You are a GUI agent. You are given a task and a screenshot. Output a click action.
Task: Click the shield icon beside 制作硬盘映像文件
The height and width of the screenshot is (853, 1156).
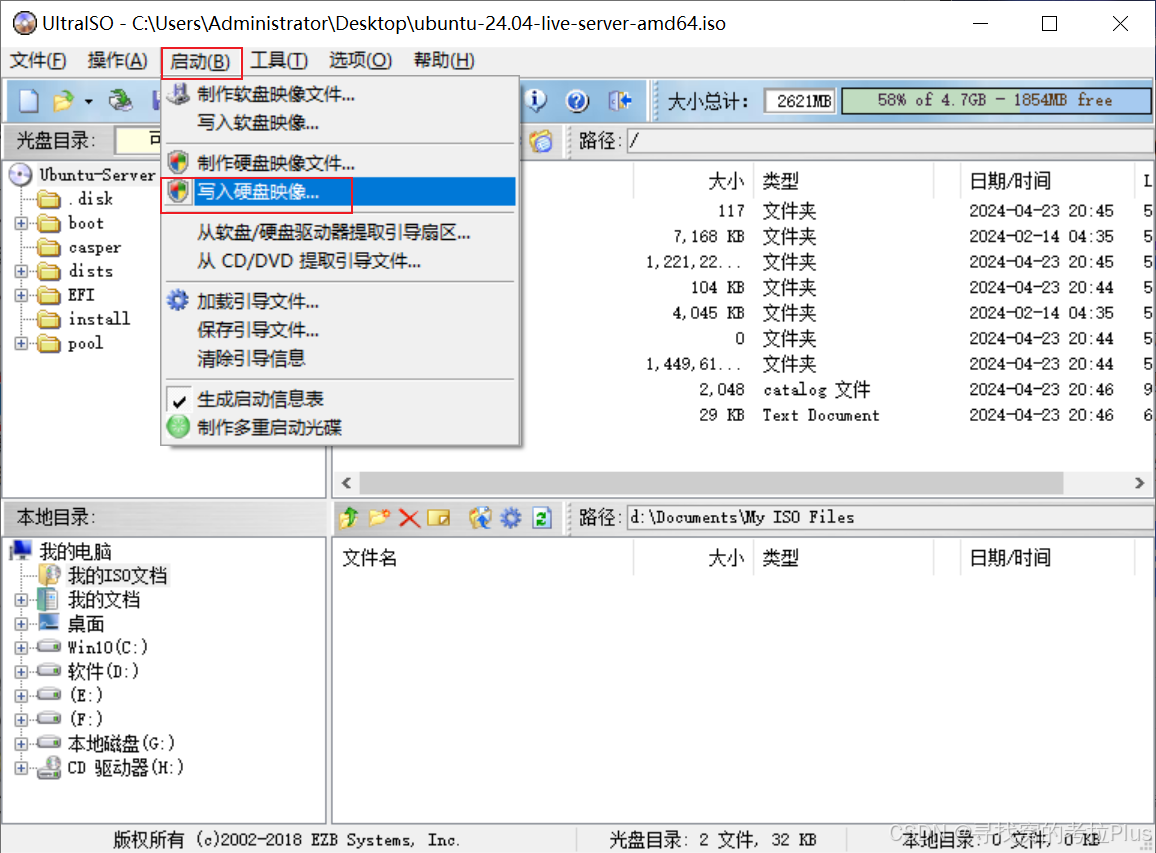click(x=178, y=162)
